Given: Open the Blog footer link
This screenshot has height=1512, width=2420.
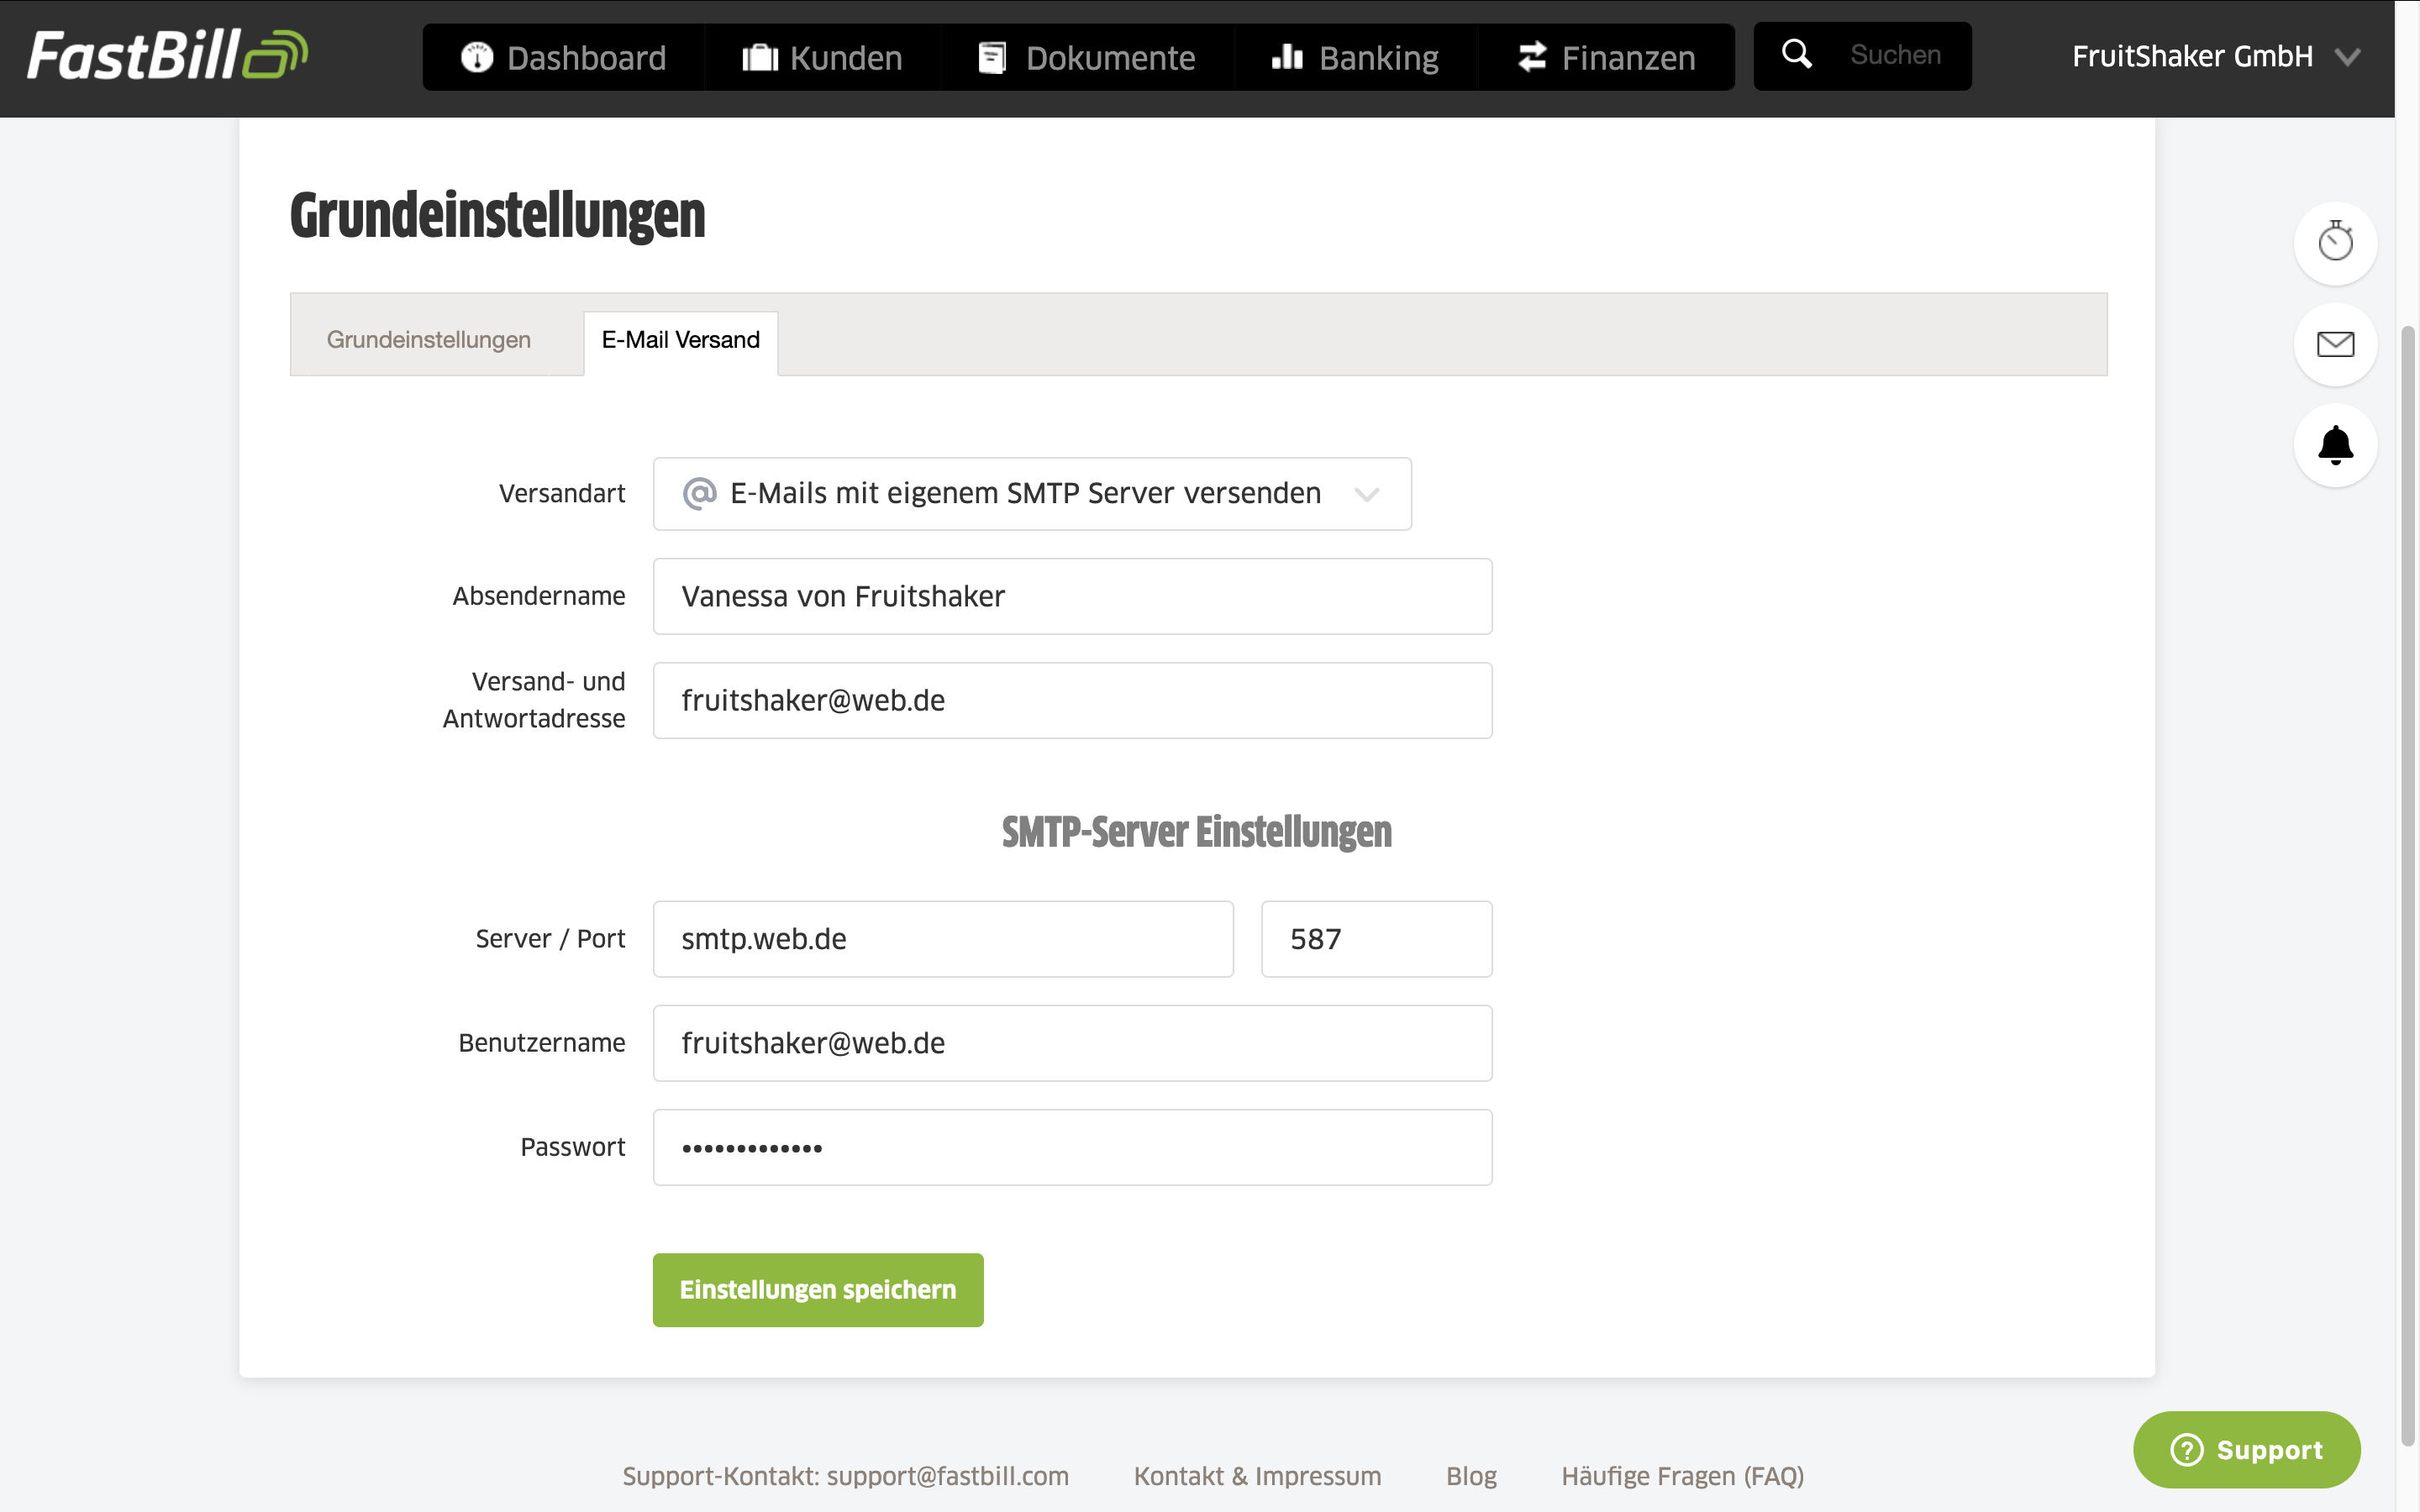Looking at the screenshot, I should (1471, 1476).
